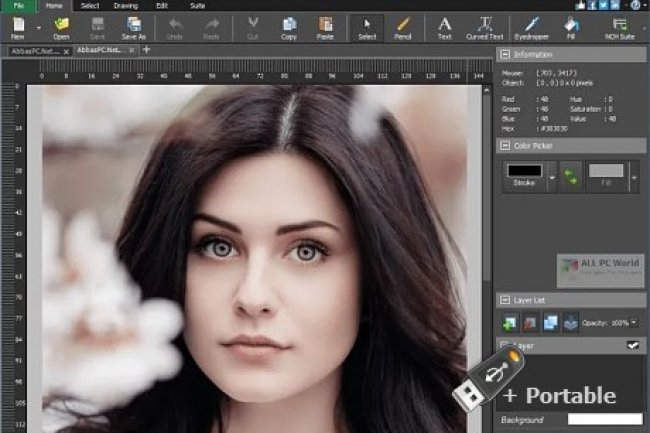The image size is (650, 433).
Task: Click the Text tool icon
Action: pyautogui.click(x=444, y=27)
